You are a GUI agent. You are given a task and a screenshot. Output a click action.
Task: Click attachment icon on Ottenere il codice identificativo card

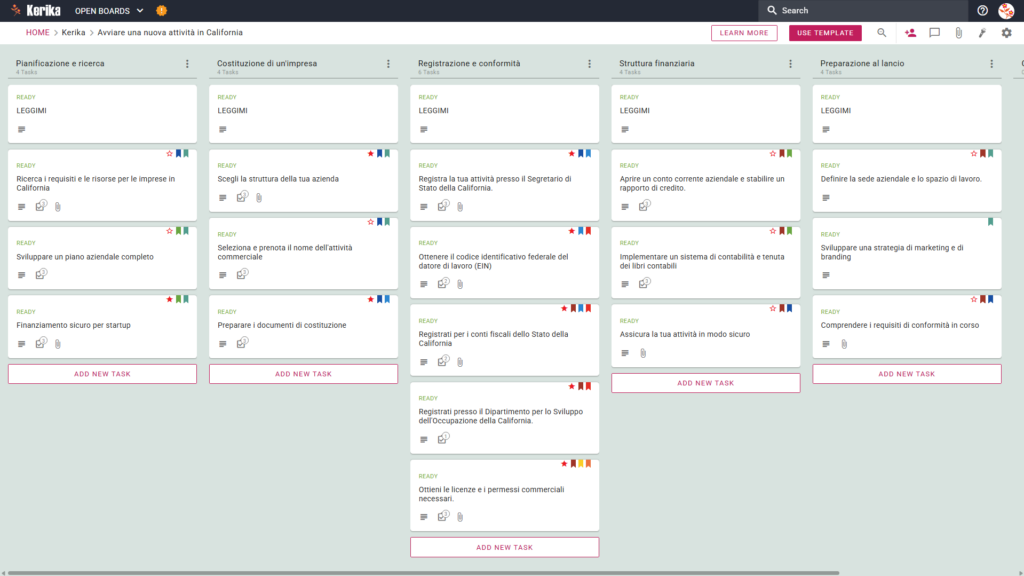pos(460,284)
